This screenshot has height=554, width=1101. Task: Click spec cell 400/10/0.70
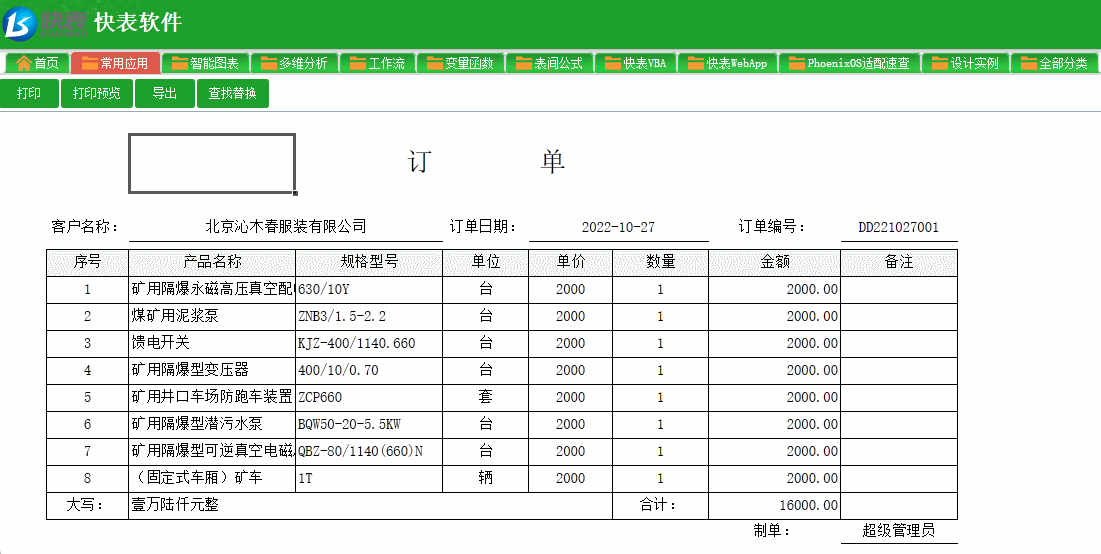pyautogui.click(x=369, y=370)
